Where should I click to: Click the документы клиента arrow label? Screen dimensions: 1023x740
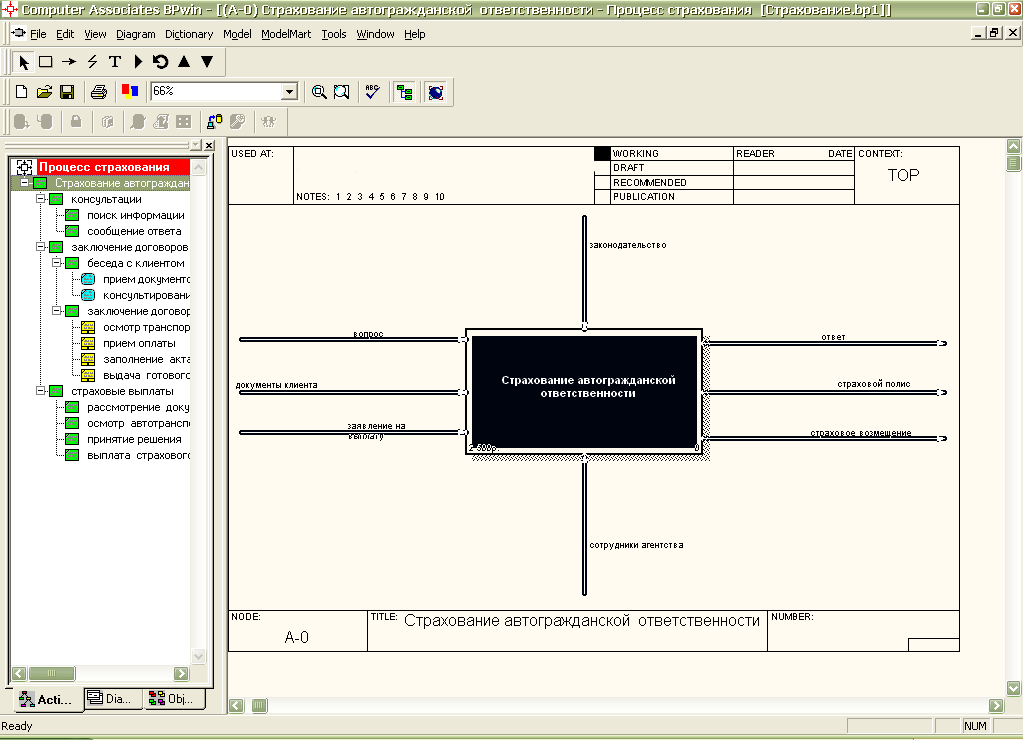pos(276,385)
